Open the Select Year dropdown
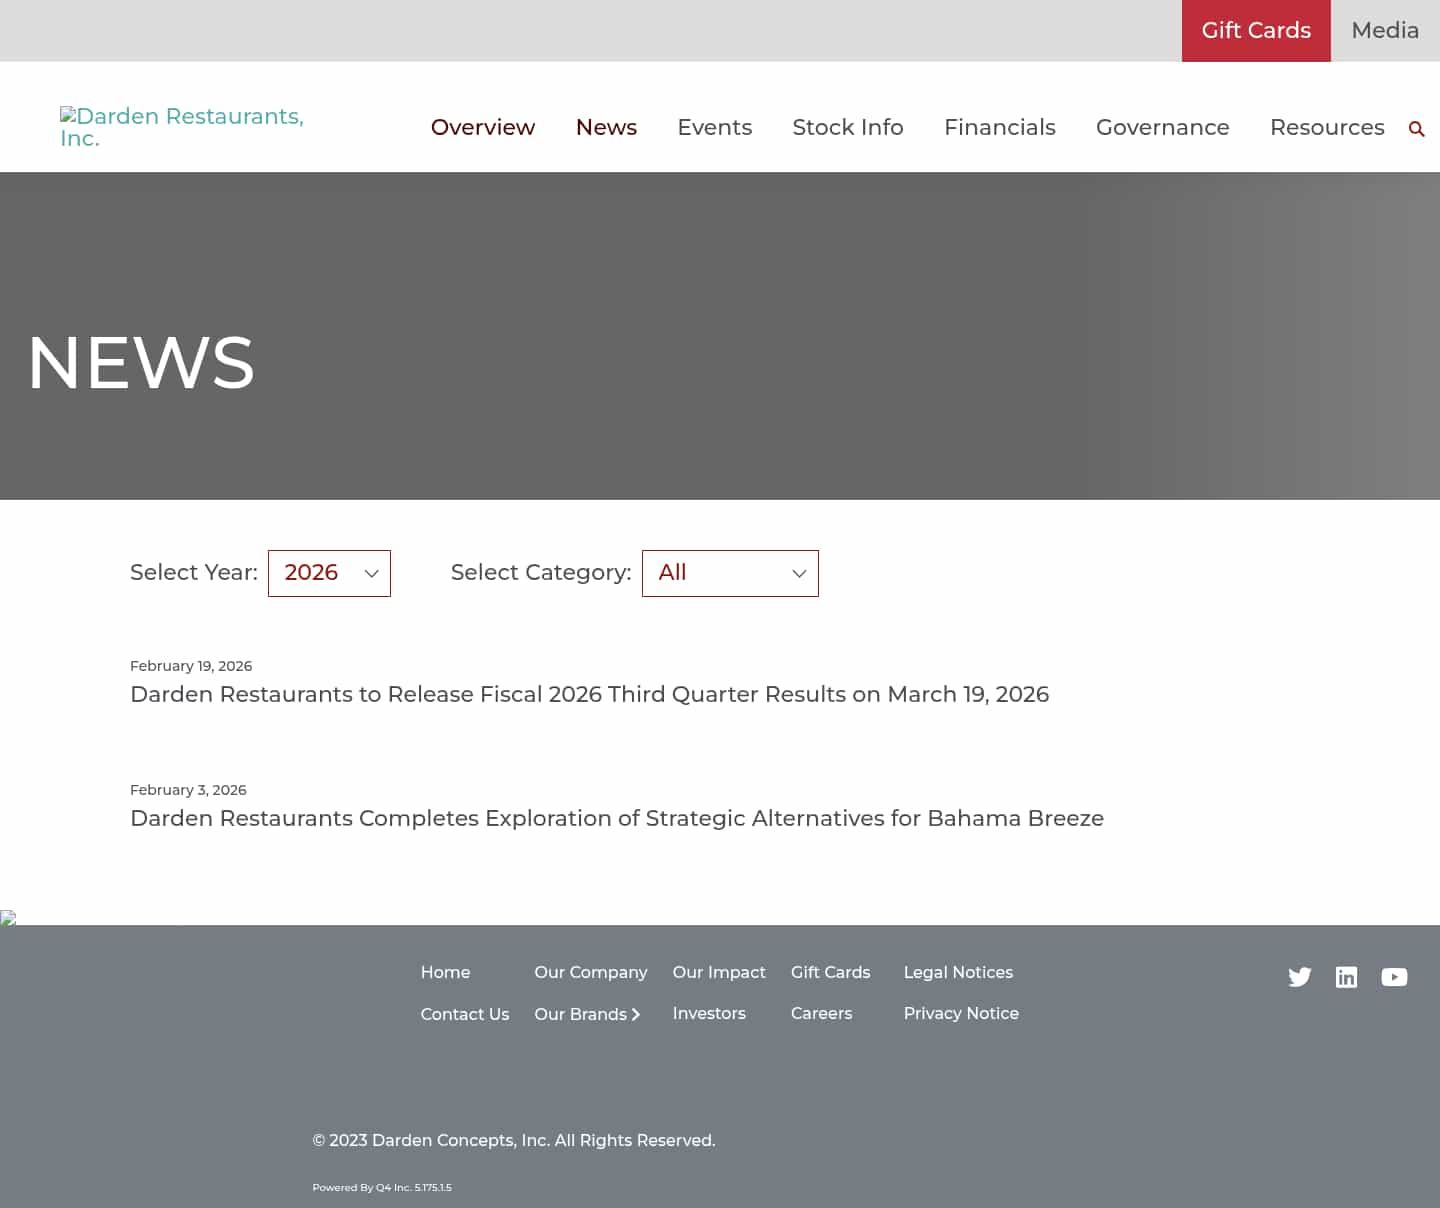1440x1208 pixels. click(329, 573)
